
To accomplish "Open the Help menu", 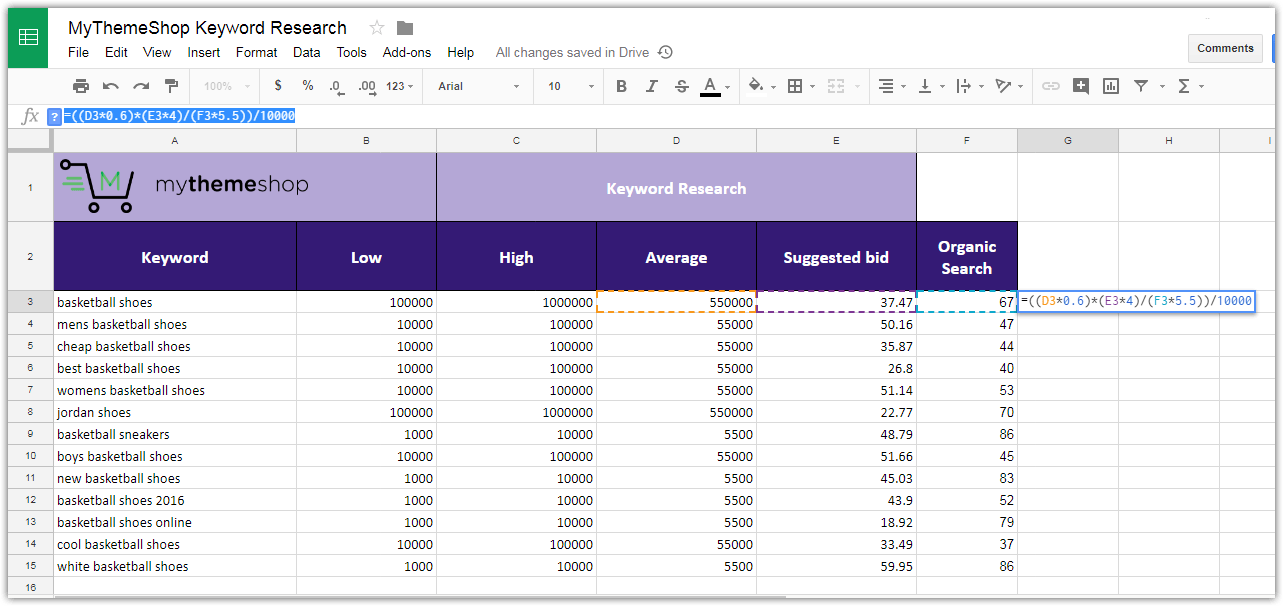I will pos(461,52).
